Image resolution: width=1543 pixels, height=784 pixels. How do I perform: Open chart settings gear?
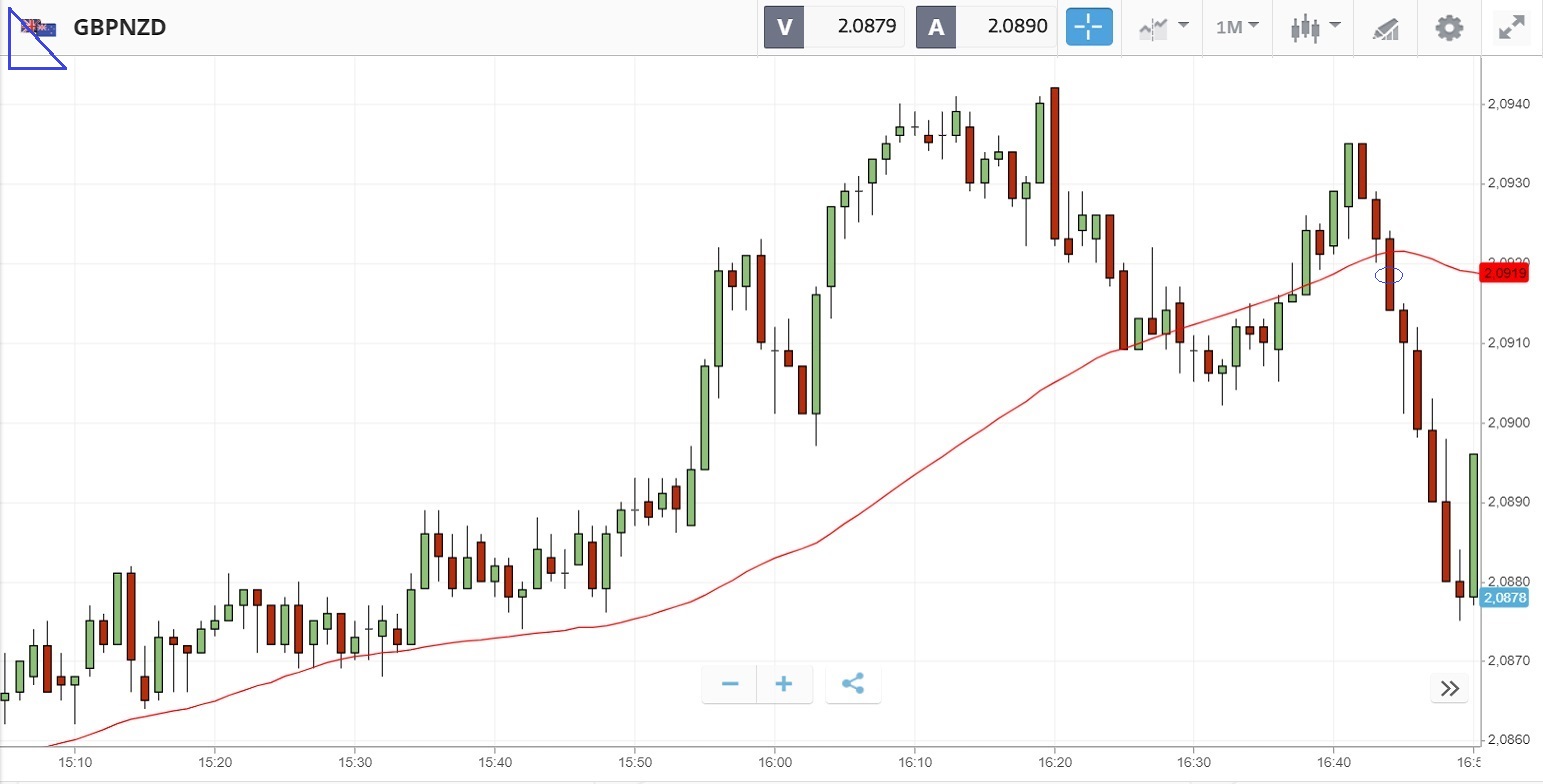(1449, 27)
